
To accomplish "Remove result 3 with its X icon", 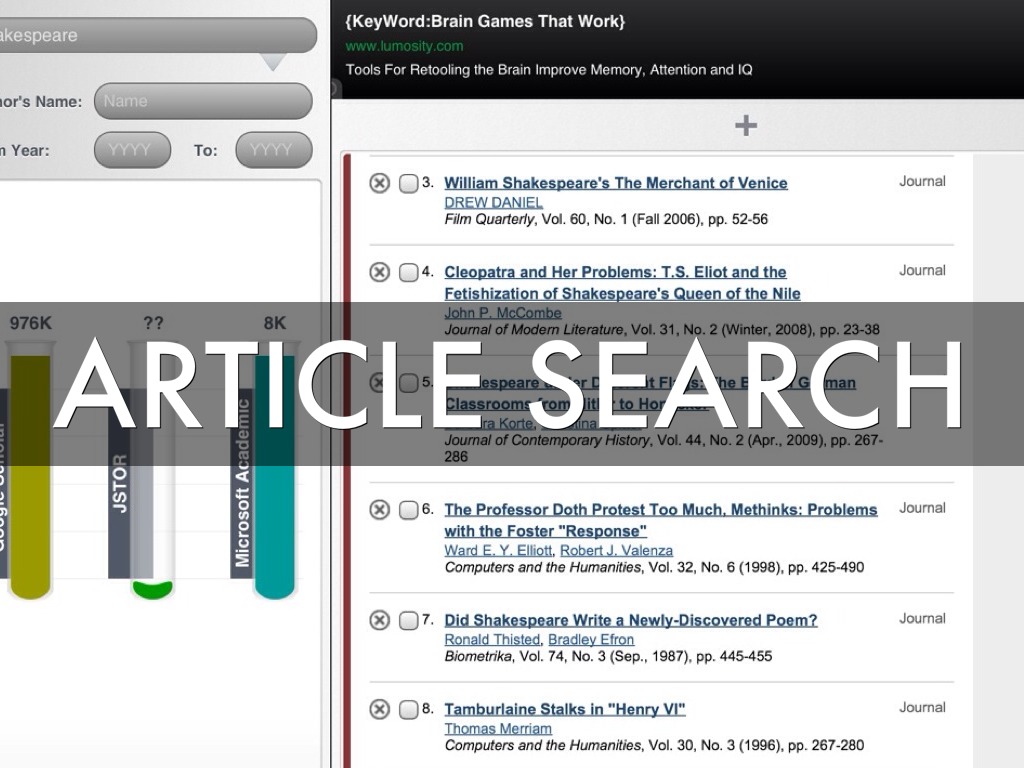I will click(x=379, y=183).
